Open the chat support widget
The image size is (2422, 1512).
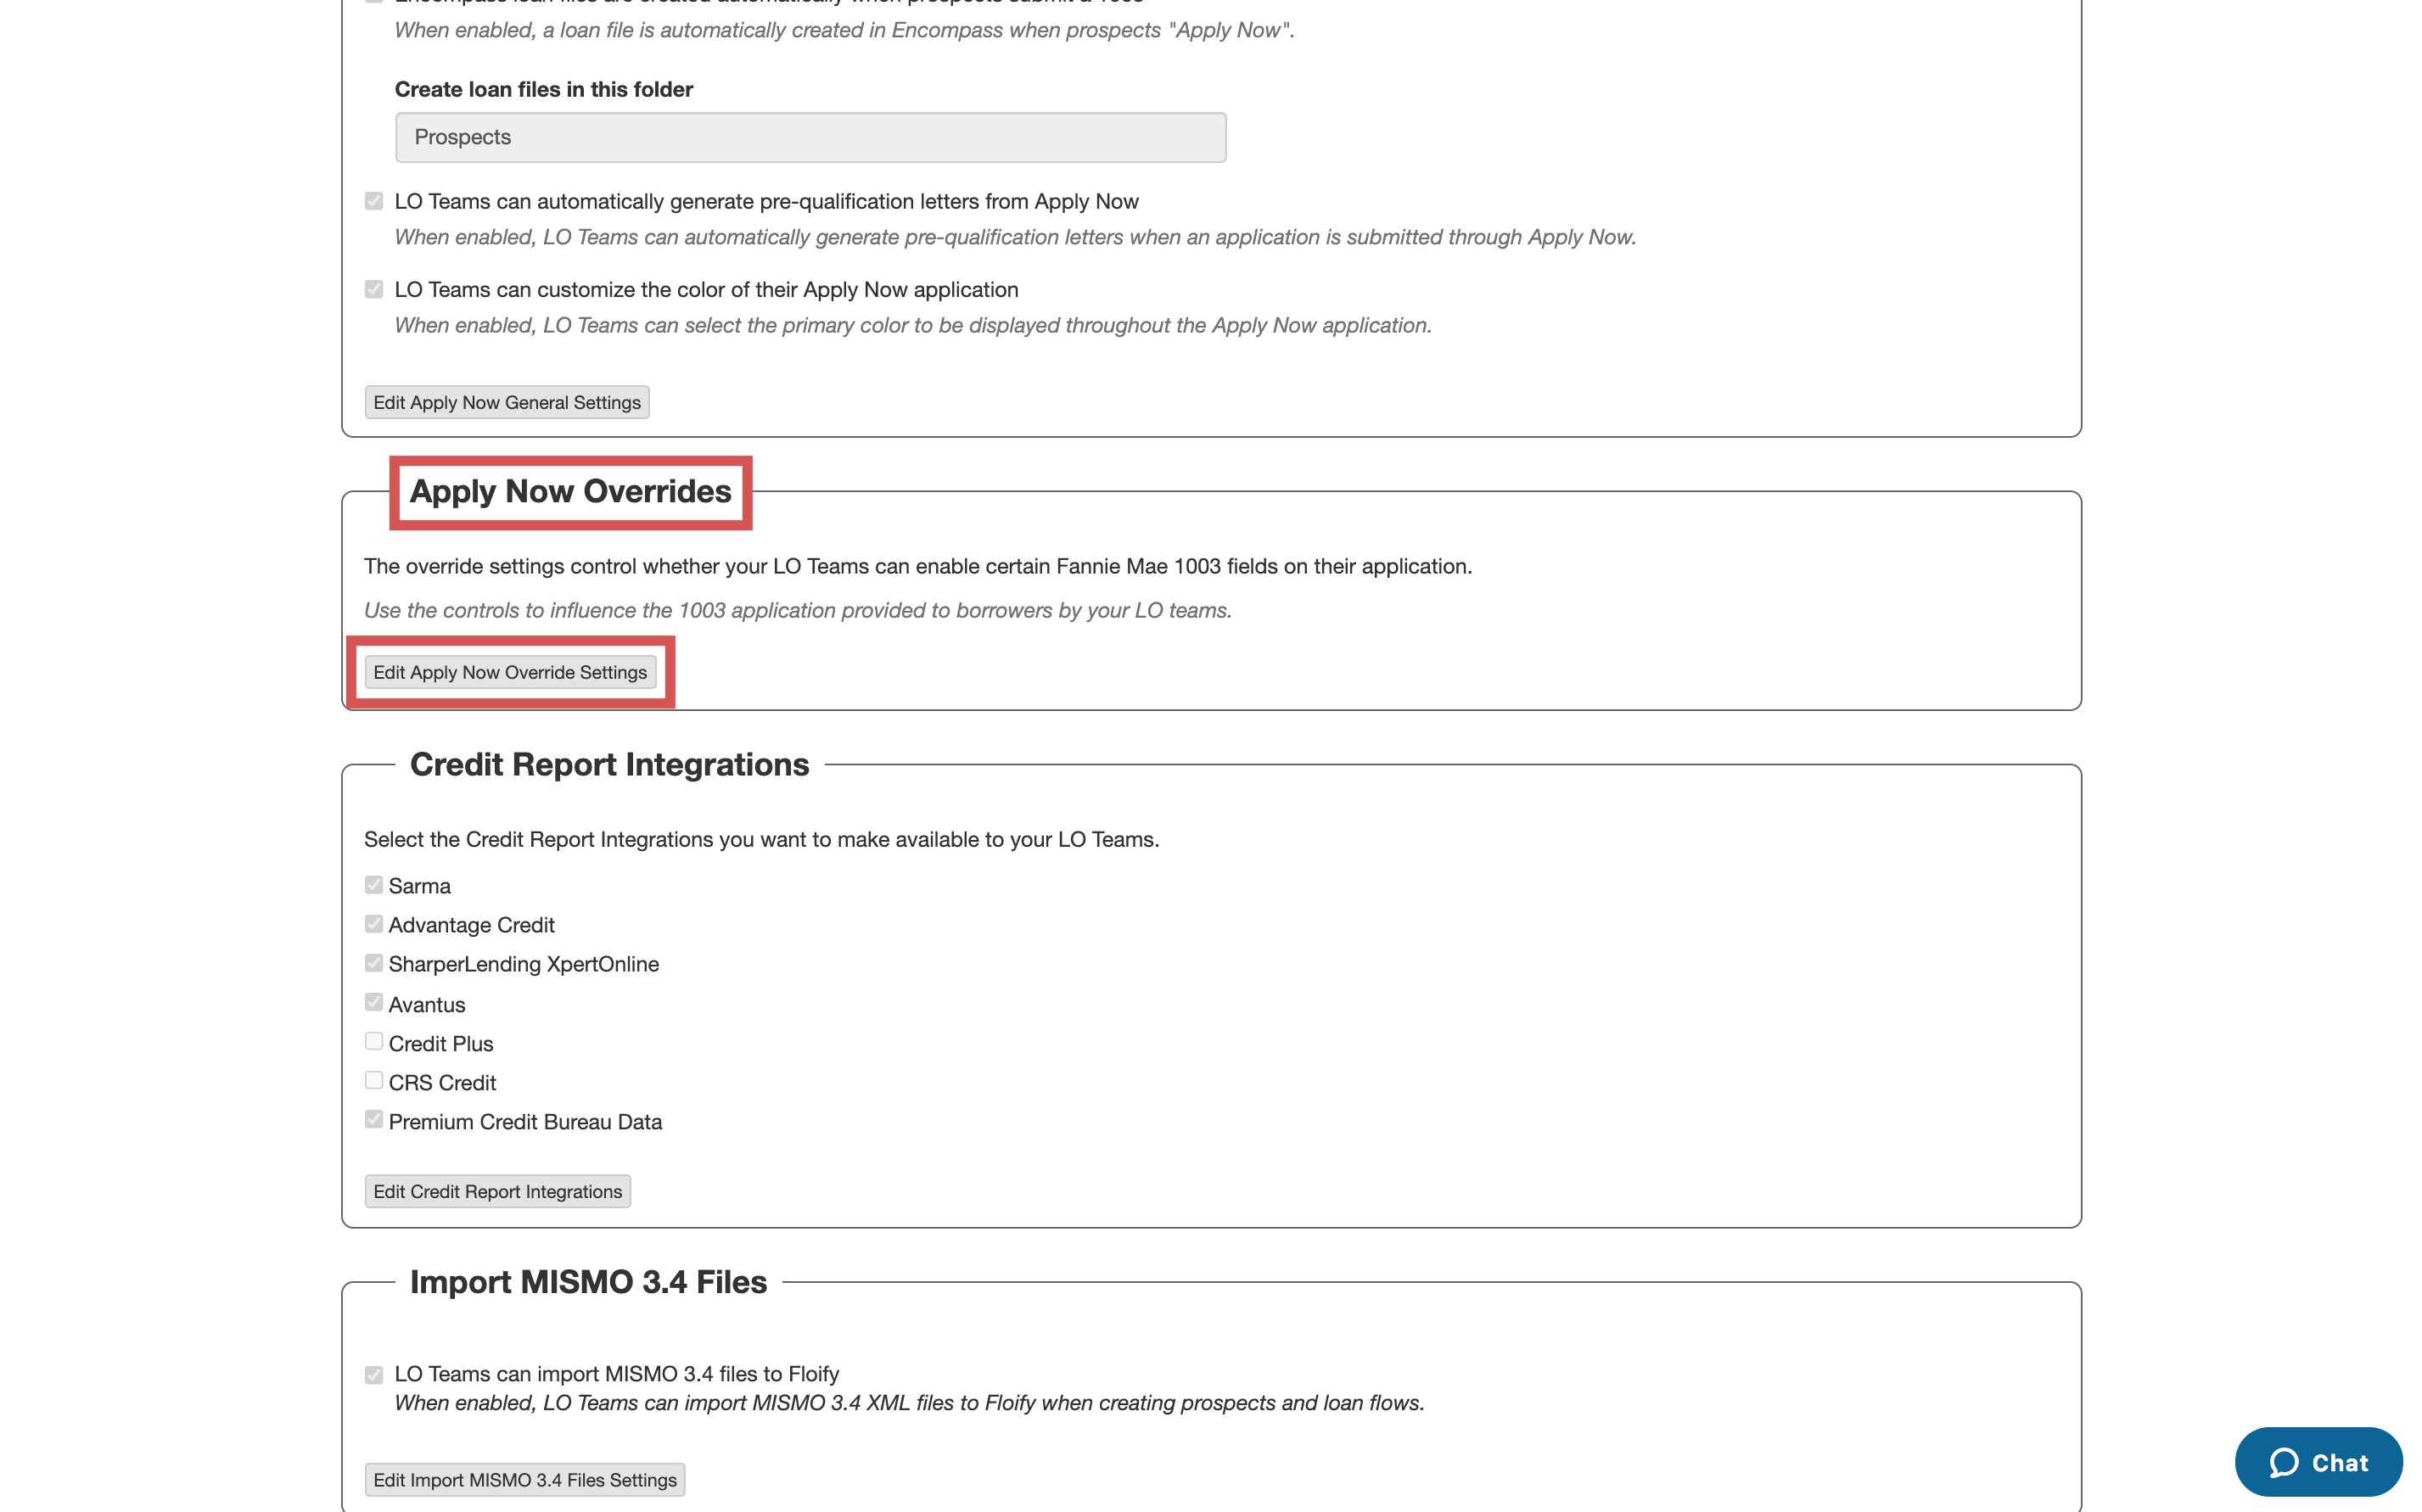point(2318,1461)
